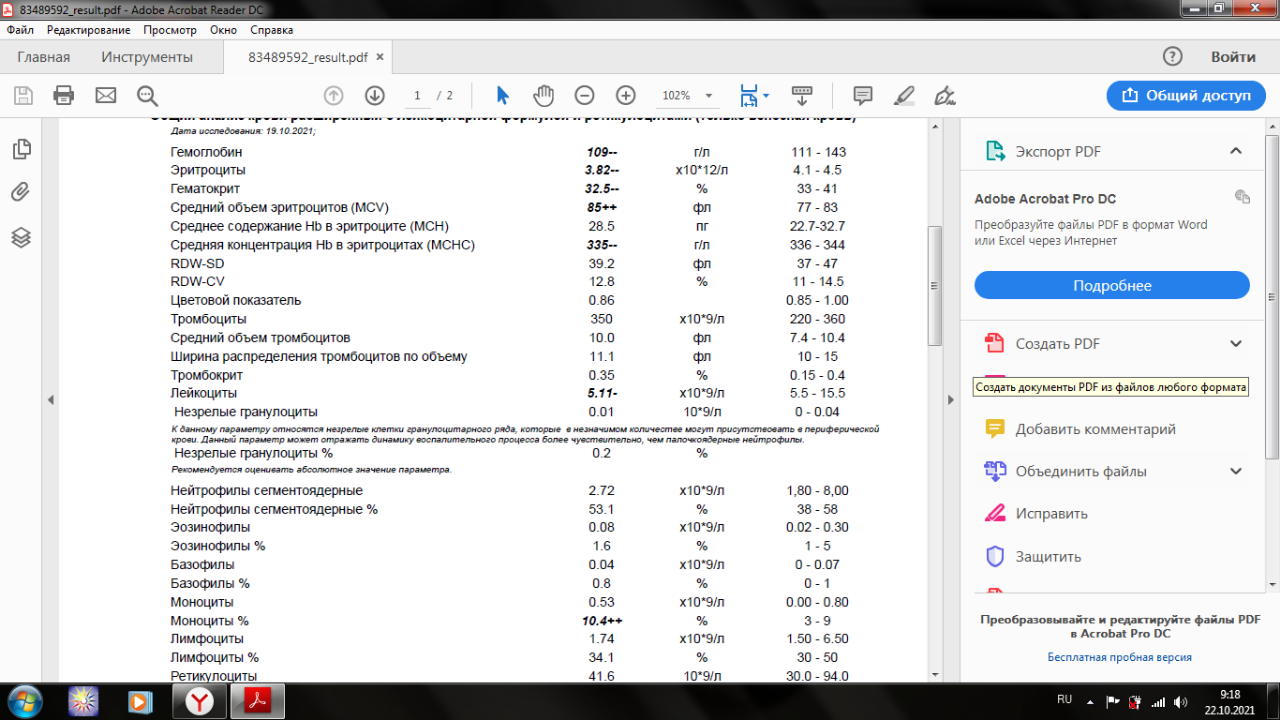Screen dimensions: 1280x720
Task: Open the Окно menu
Action: pos(224,30)
